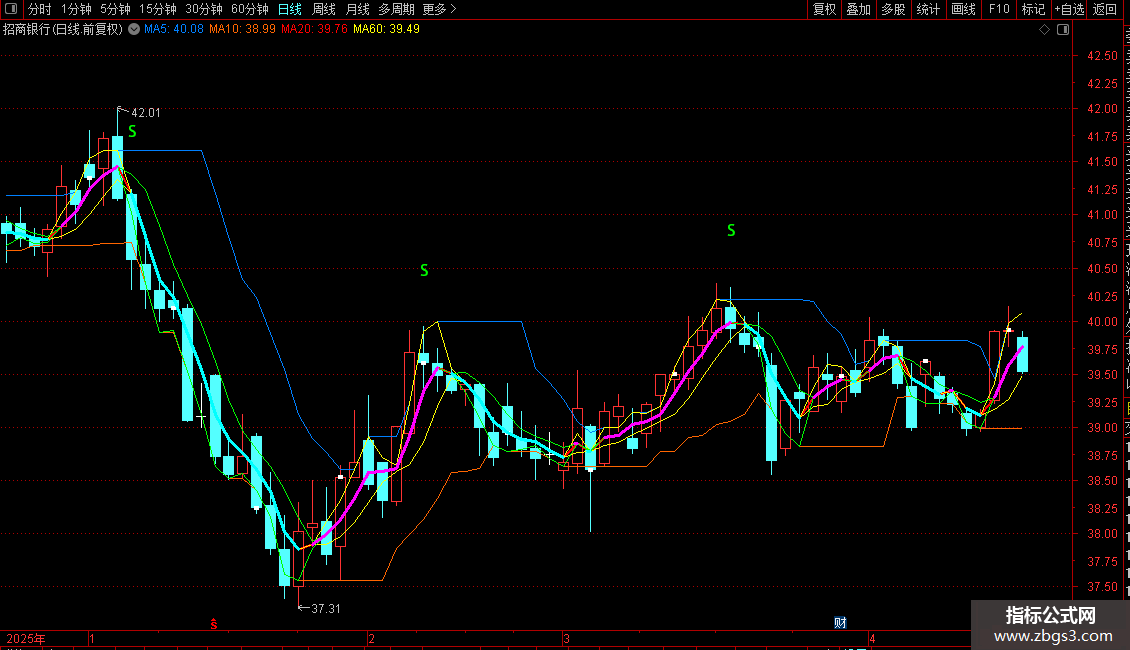This screenshot has width=1130, height=650.
Task: Add stock with +自选 button
Action: click(1069, 9)
